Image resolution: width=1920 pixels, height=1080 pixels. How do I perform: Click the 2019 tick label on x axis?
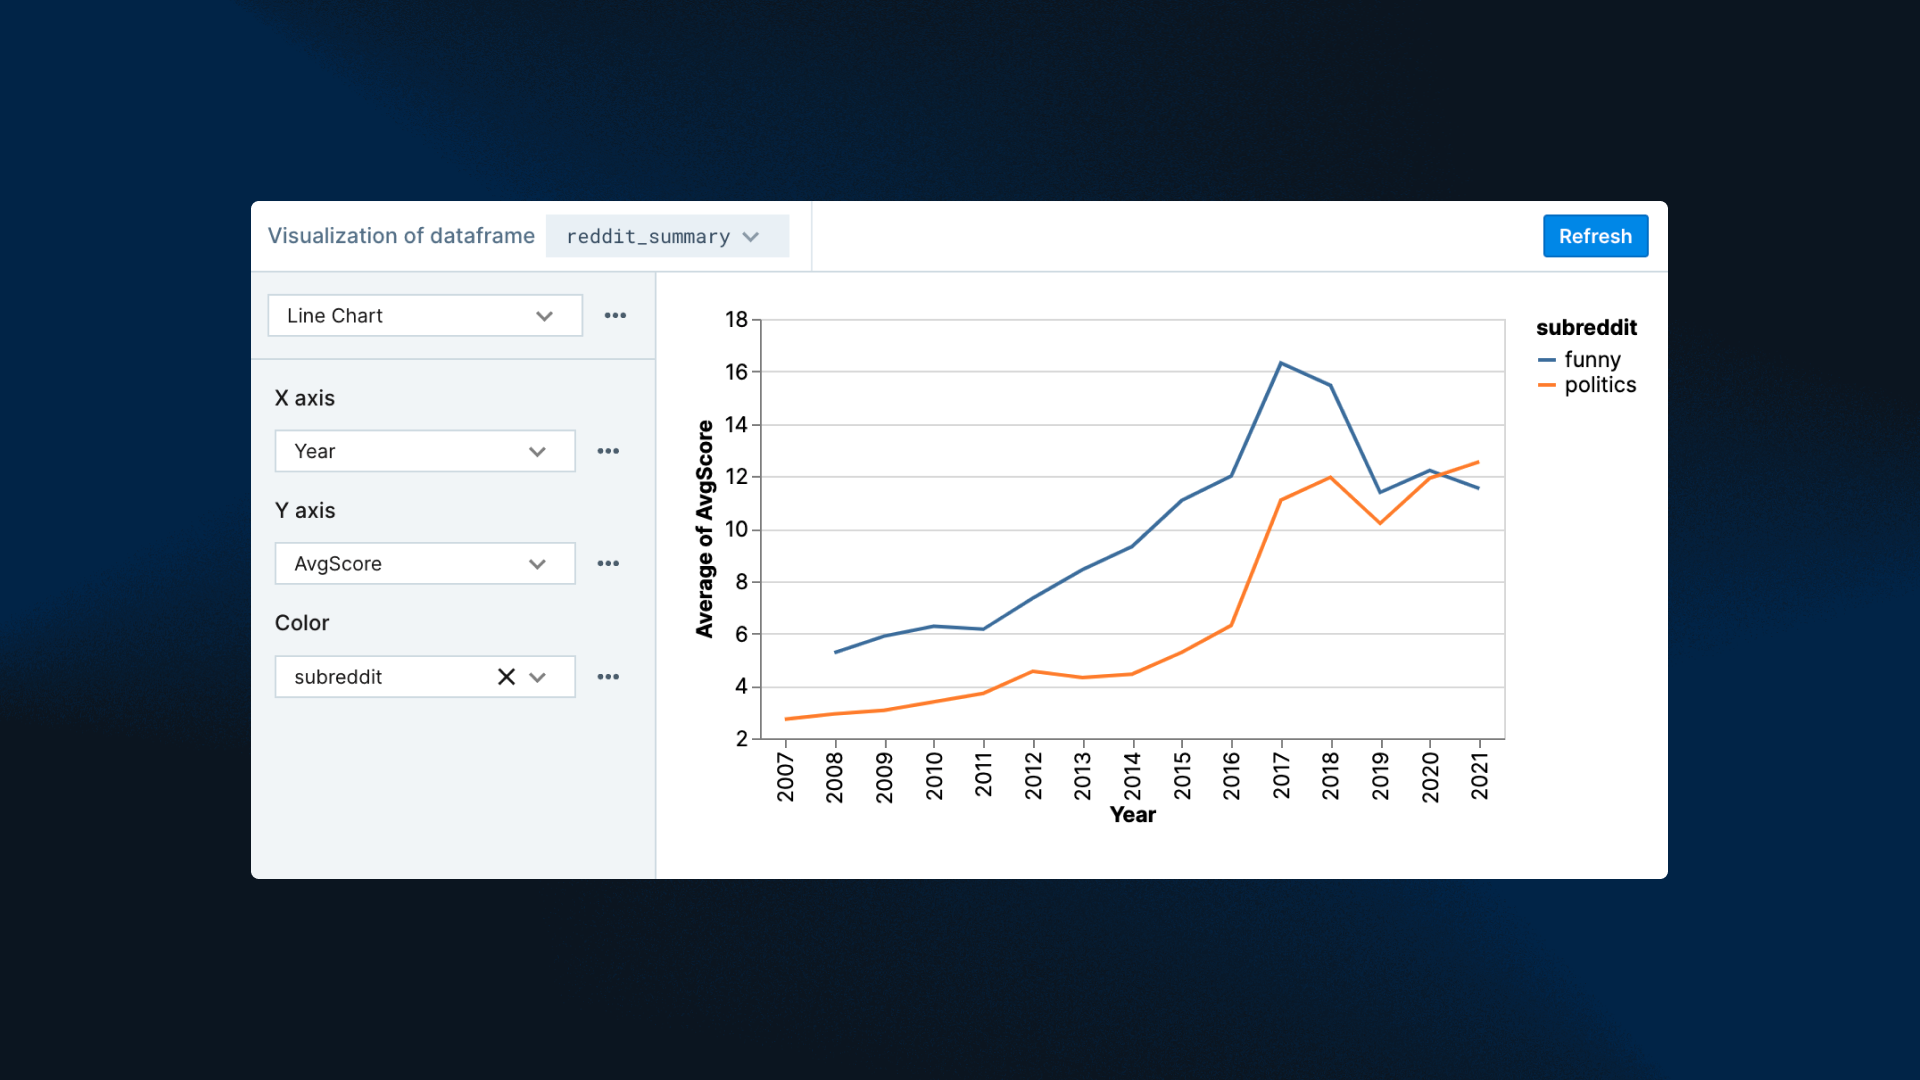tap(1380, 776)
